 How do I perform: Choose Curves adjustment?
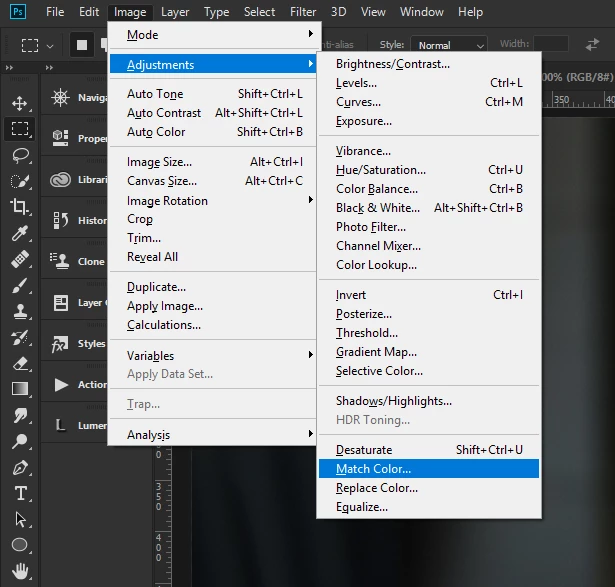(x=429, y=102)
